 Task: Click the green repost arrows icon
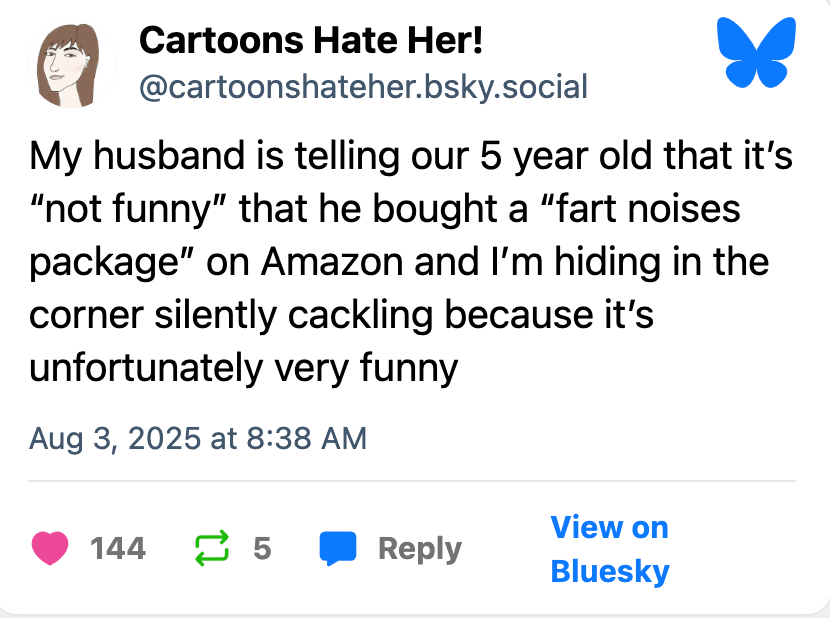click(x=212, y=548)
